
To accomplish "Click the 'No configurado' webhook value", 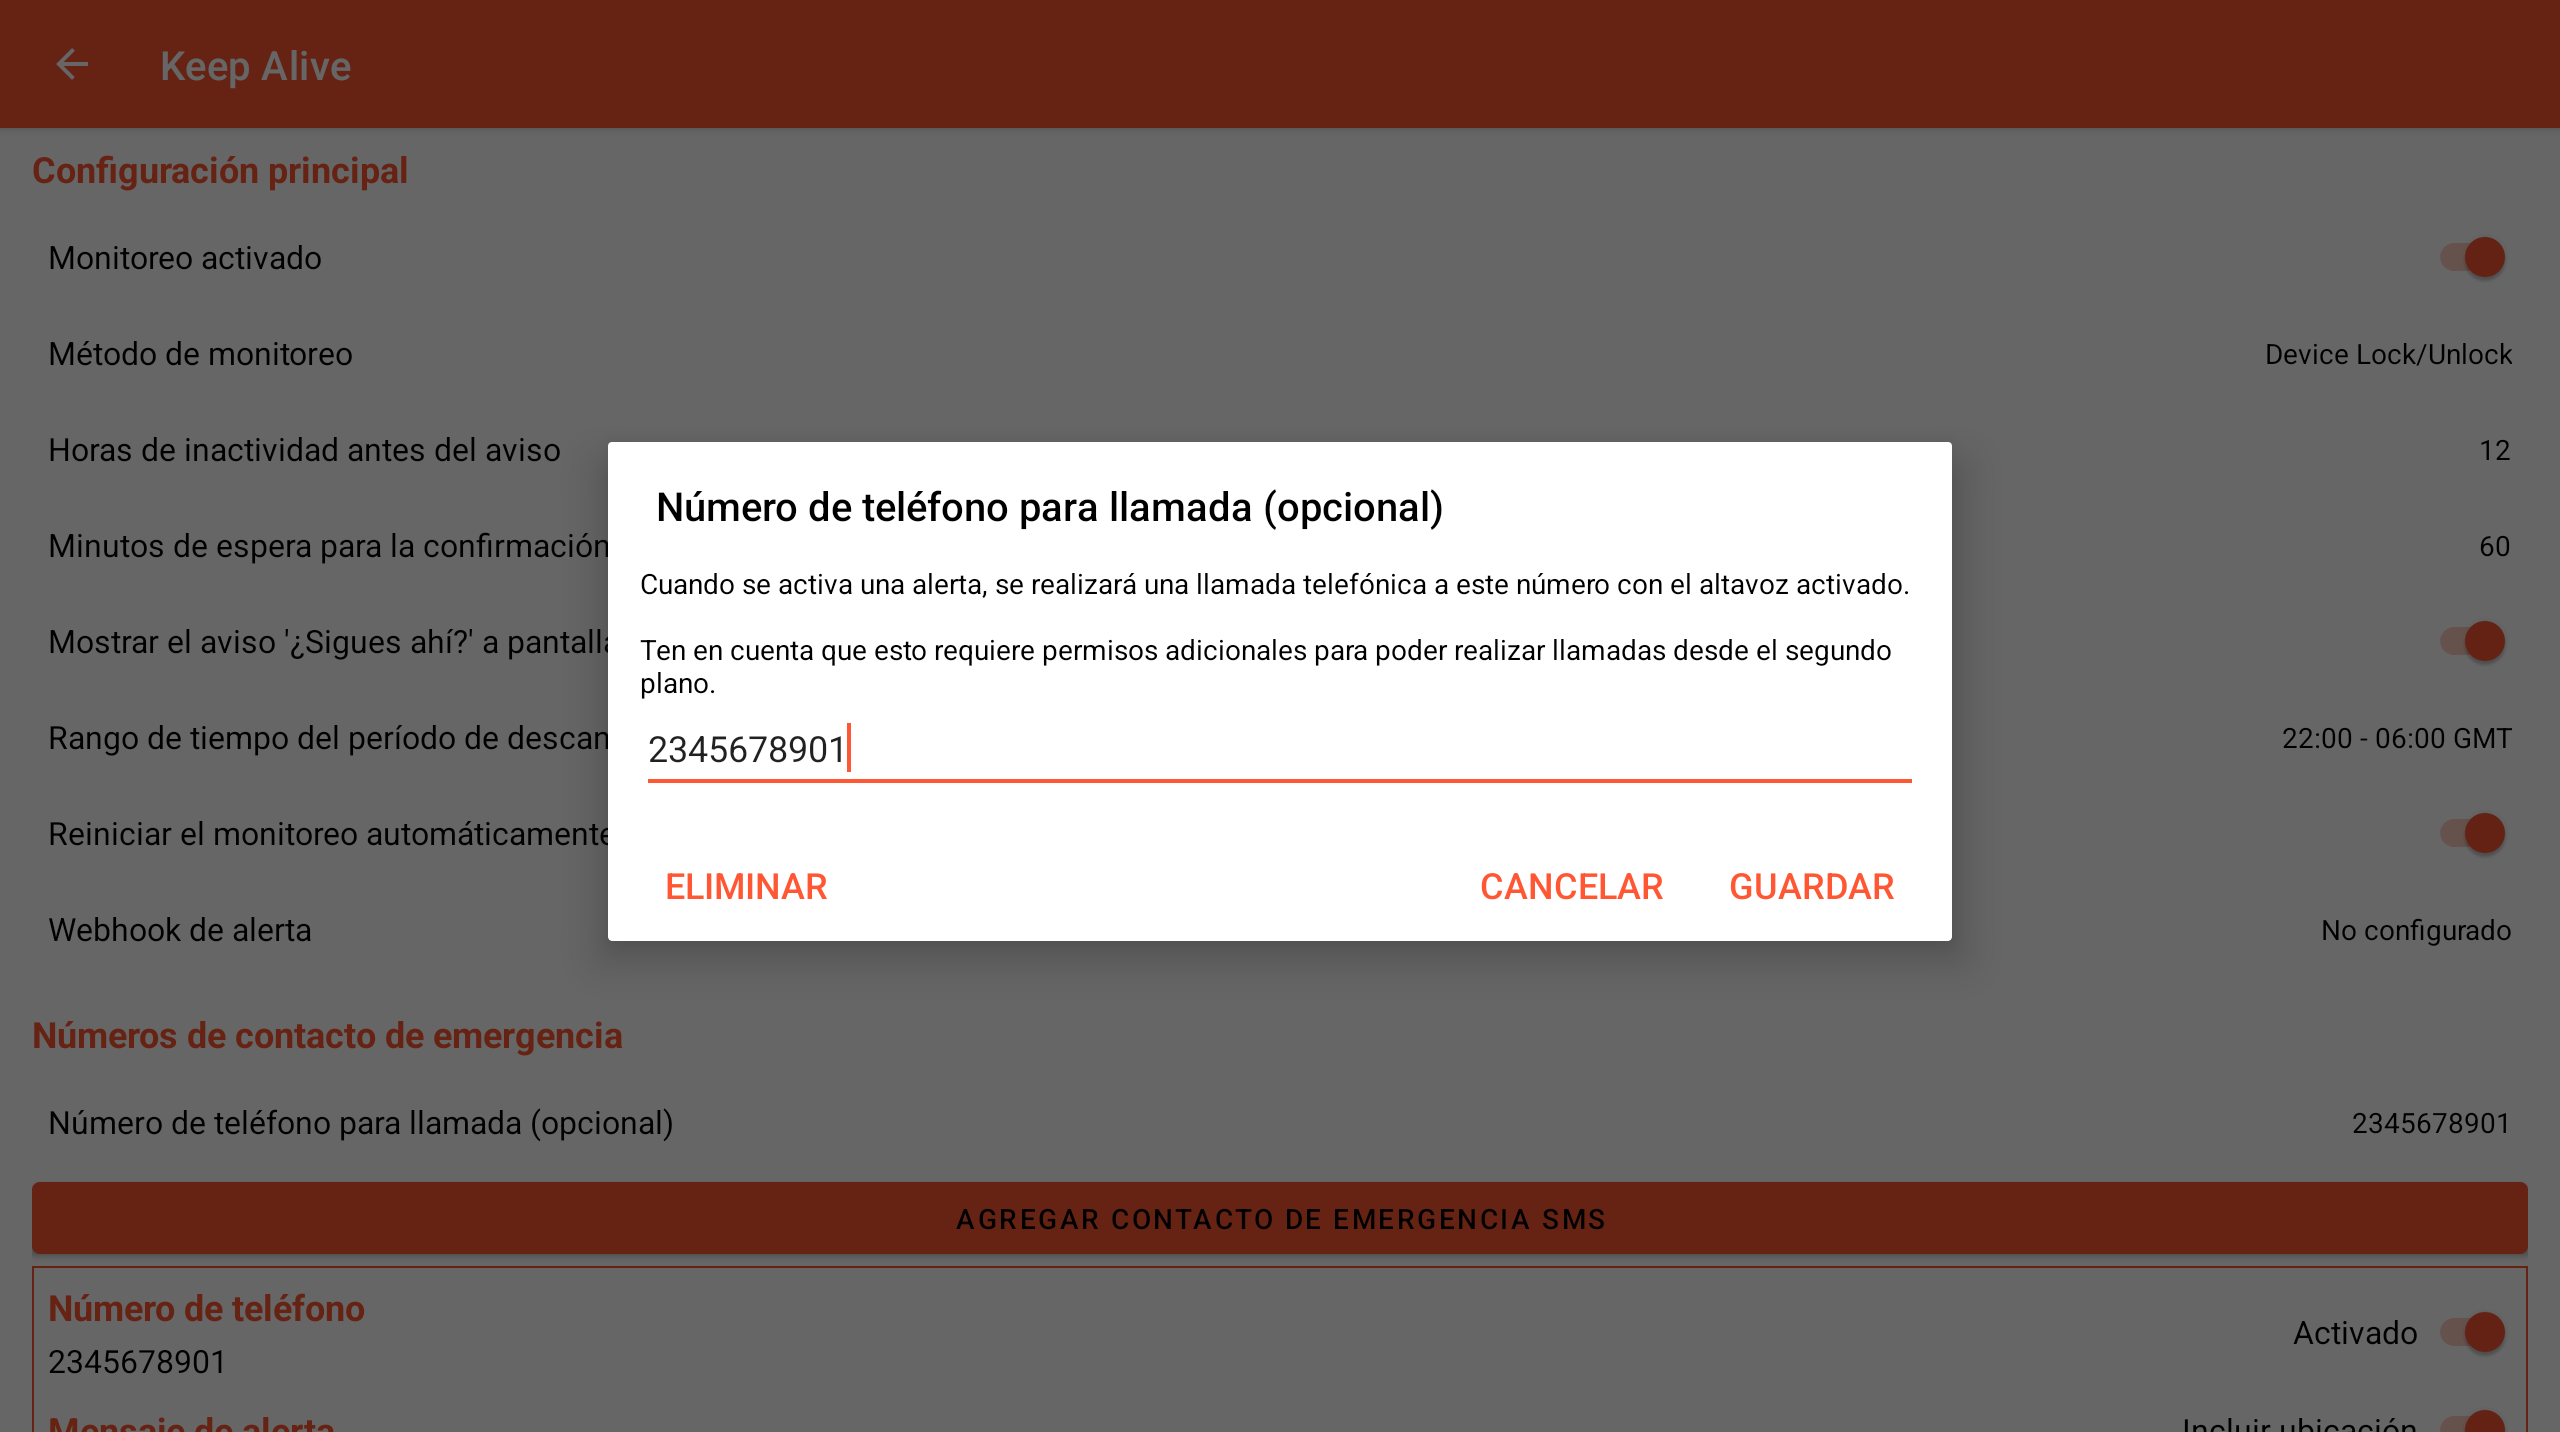I will click(x=2416, y=930).
